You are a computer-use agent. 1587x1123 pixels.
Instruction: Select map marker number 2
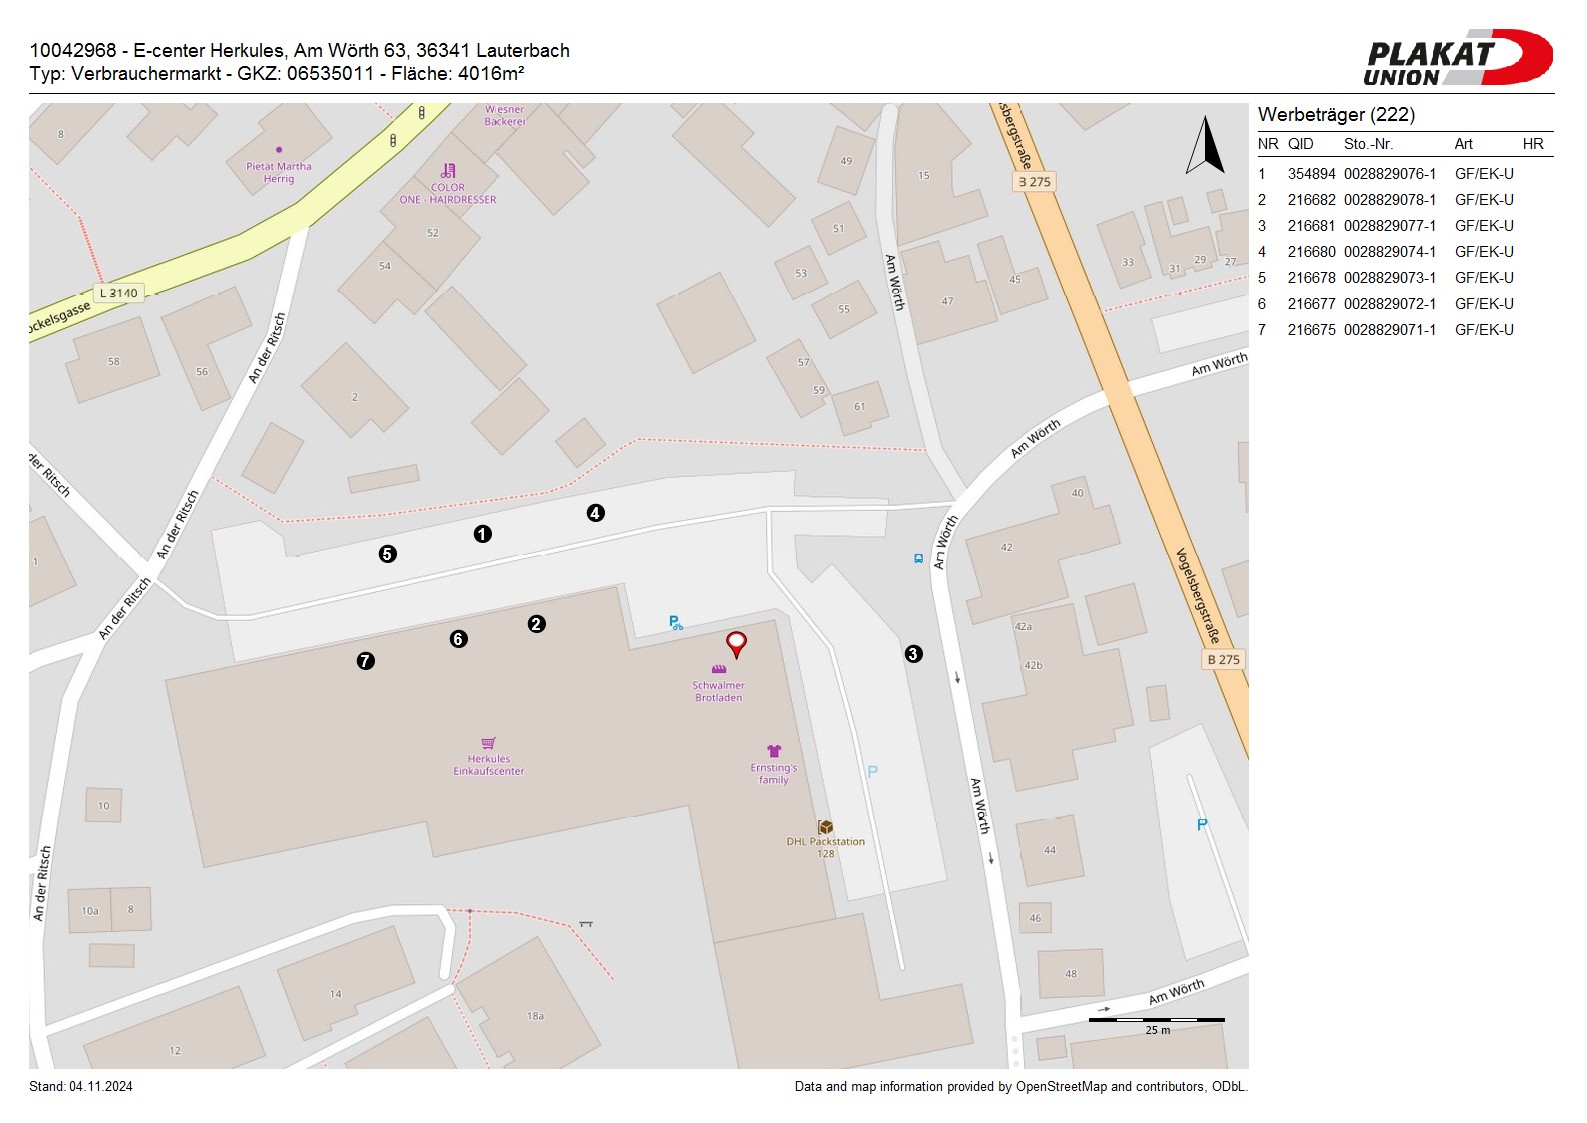pyautogui.click(x=536, y=624)
